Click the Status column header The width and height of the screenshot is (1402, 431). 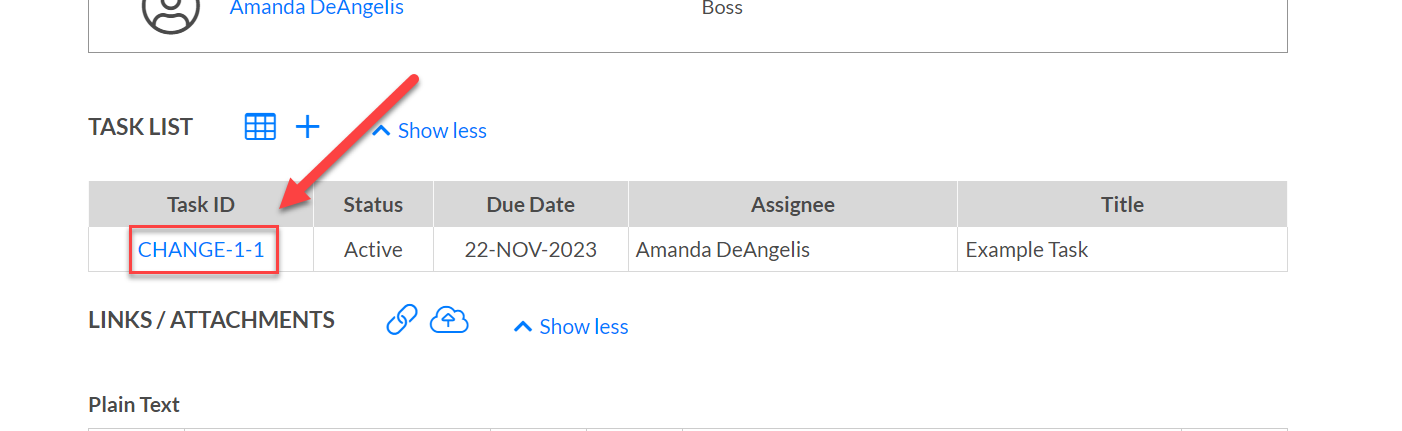[x=373, y=204]
